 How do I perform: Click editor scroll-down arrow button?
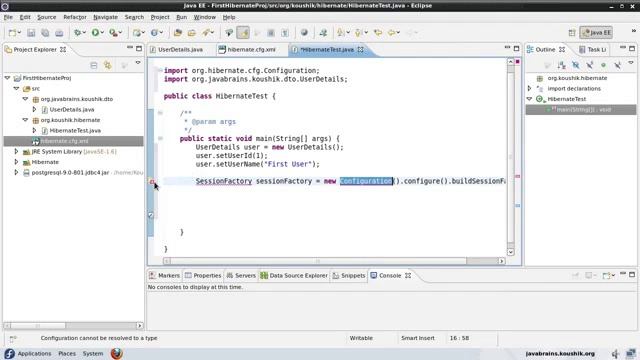pyautogui.click(x=511, y=252)
